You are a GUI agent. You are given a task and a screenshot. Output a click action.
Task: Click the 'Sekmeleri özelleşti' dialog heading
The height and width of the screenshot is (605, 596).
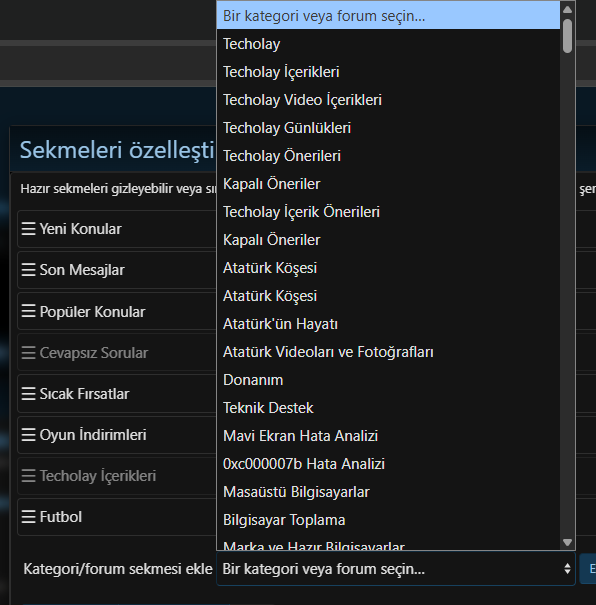click(117, 150)
